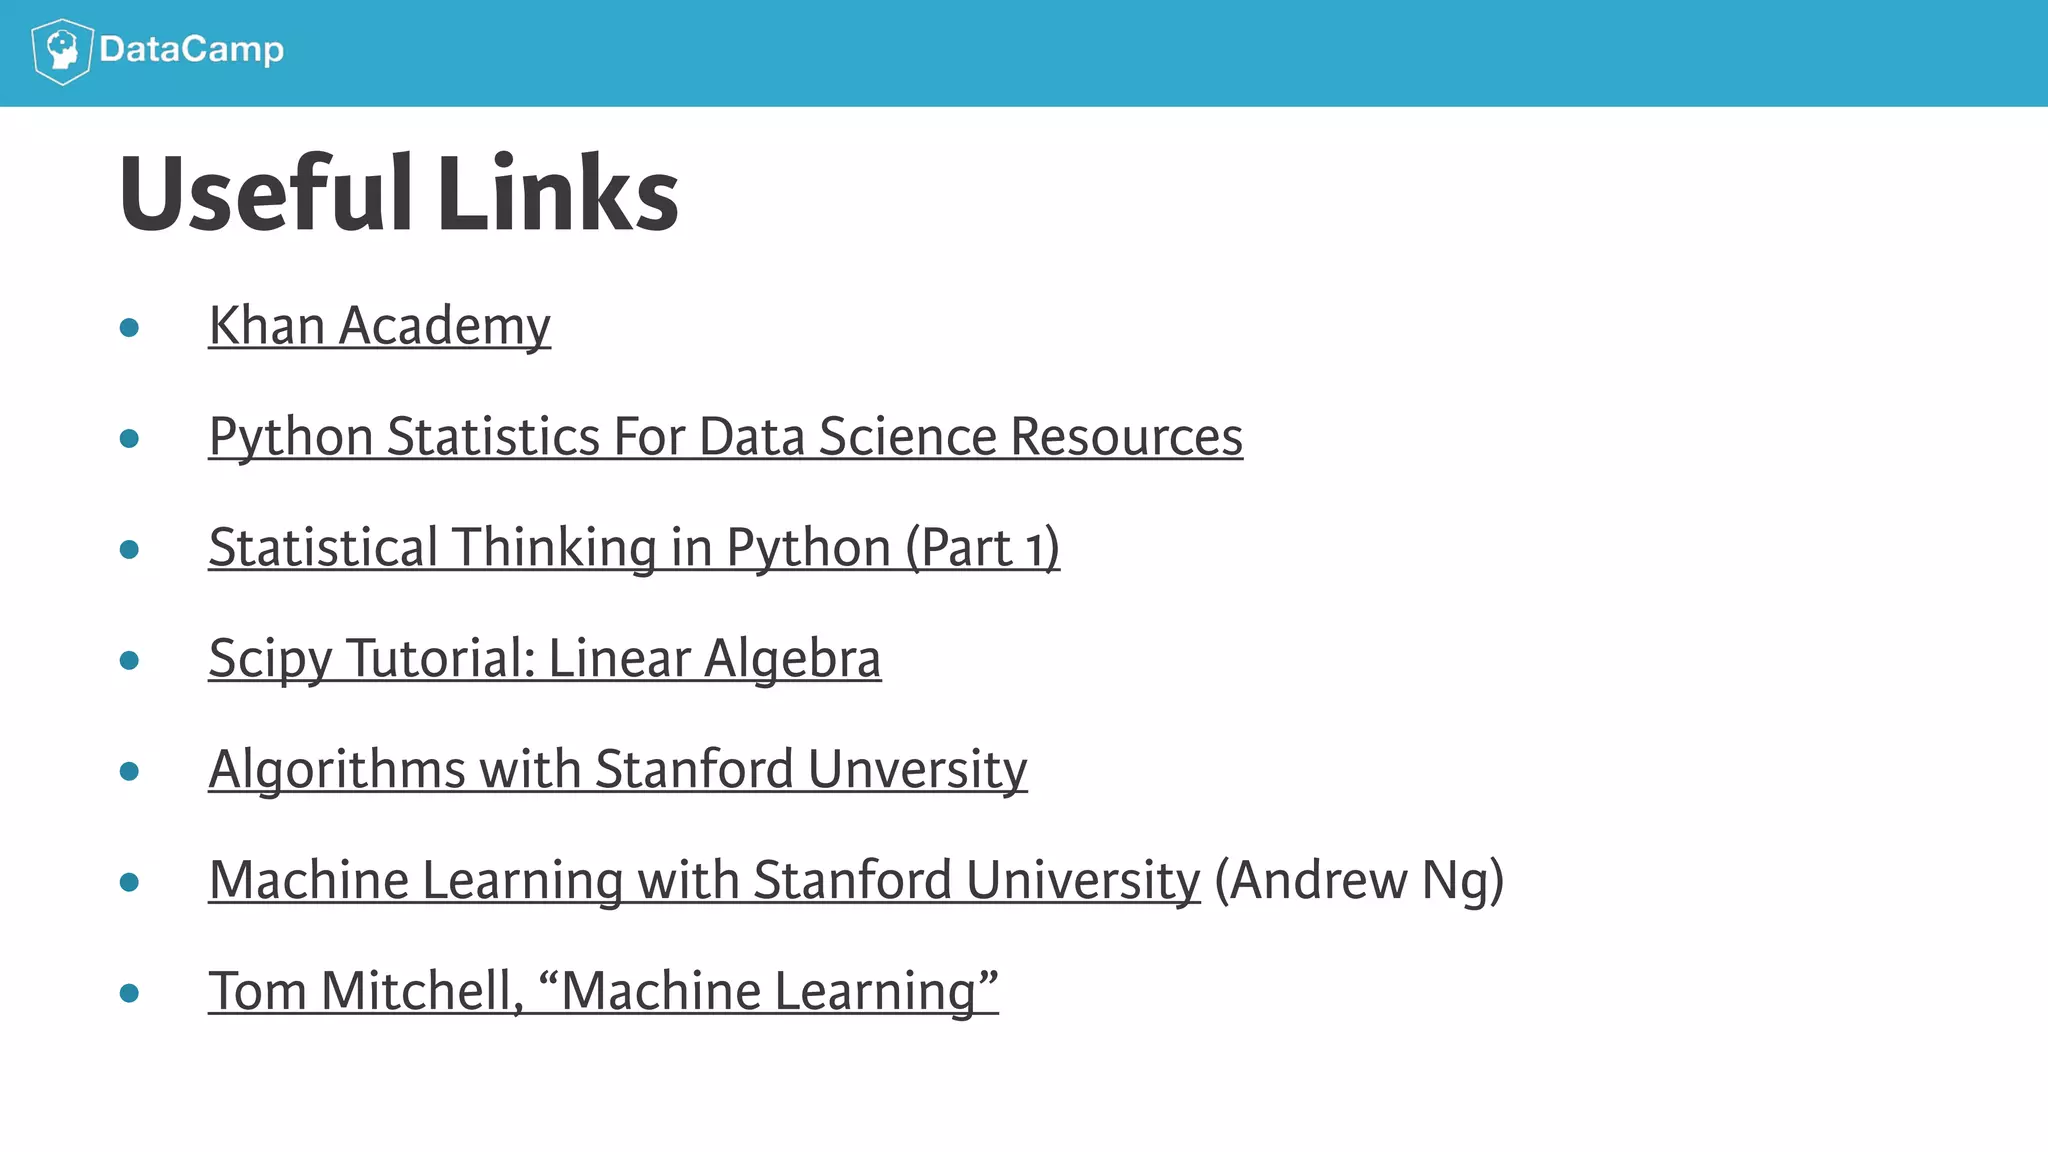Follow the Tom Mitchell "Machine Learning" link

[x=603, y=992]
